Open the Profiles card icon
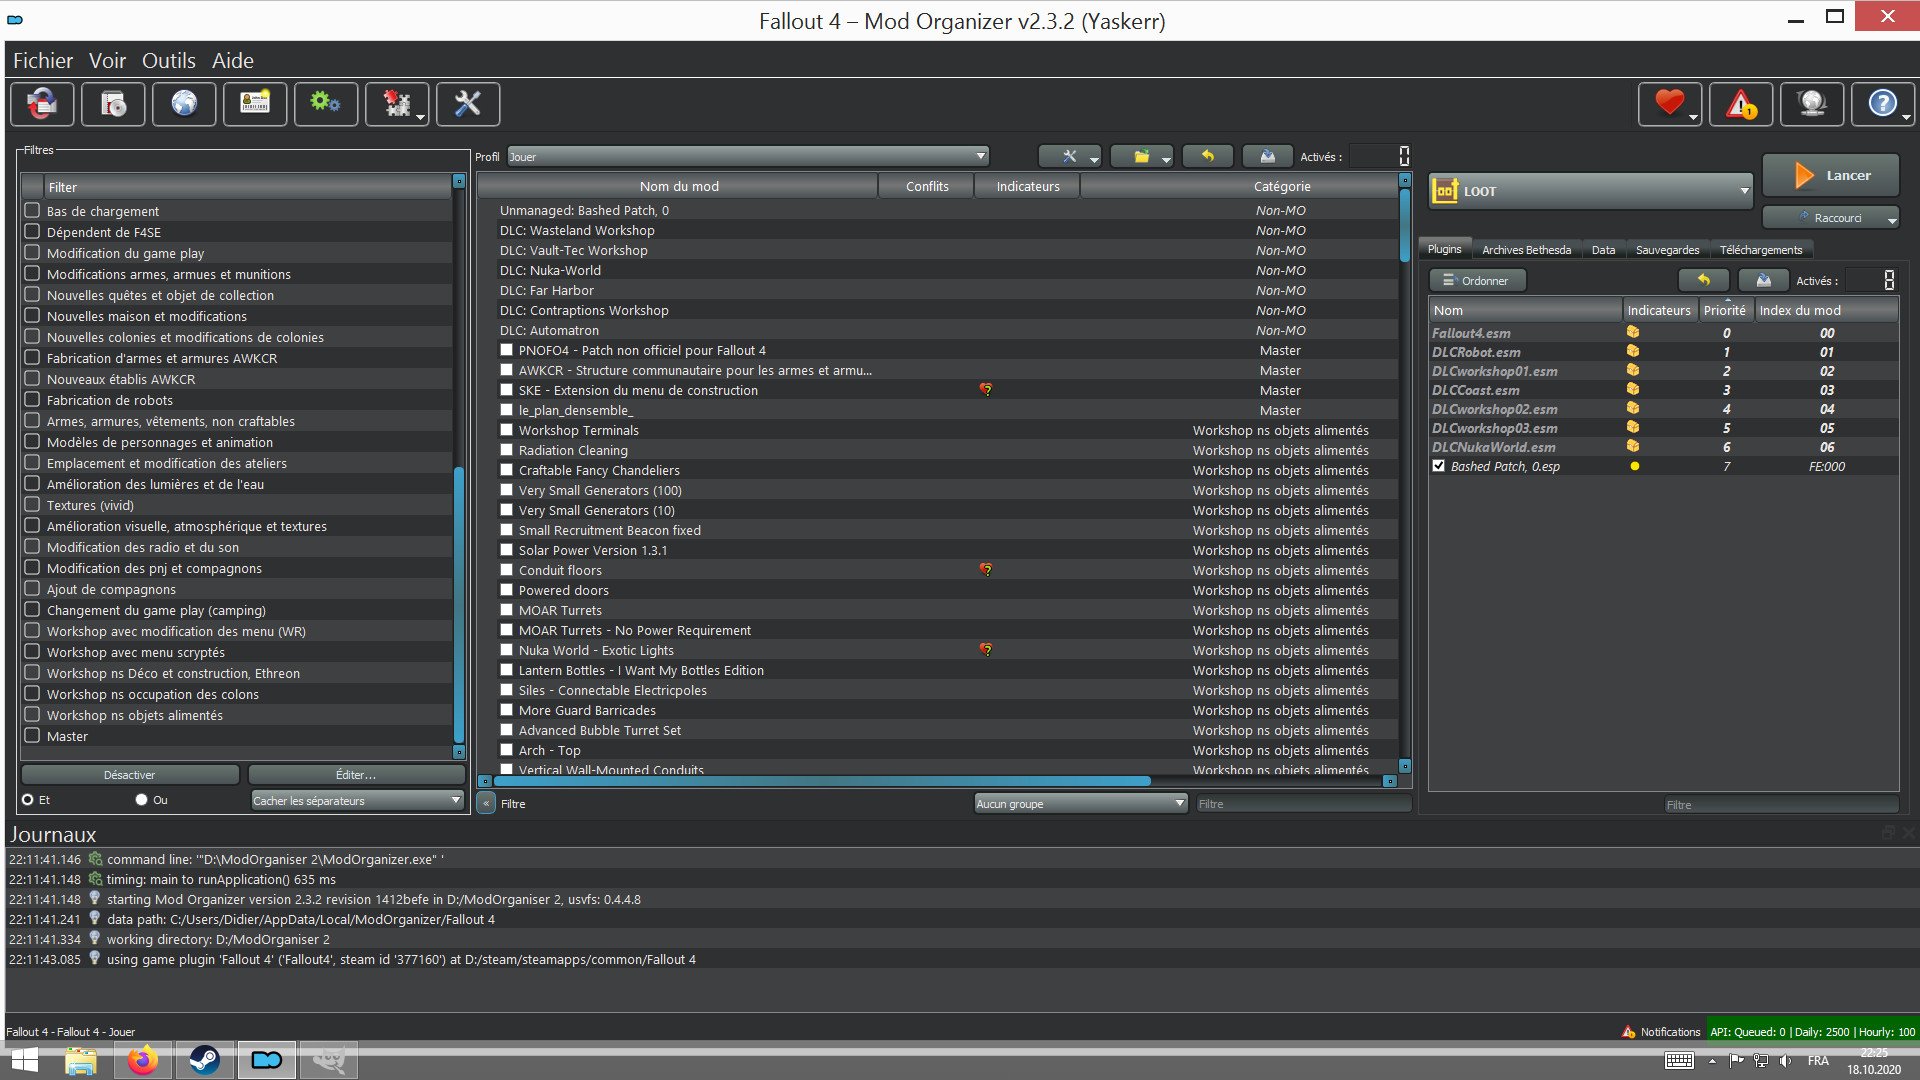 255,104
